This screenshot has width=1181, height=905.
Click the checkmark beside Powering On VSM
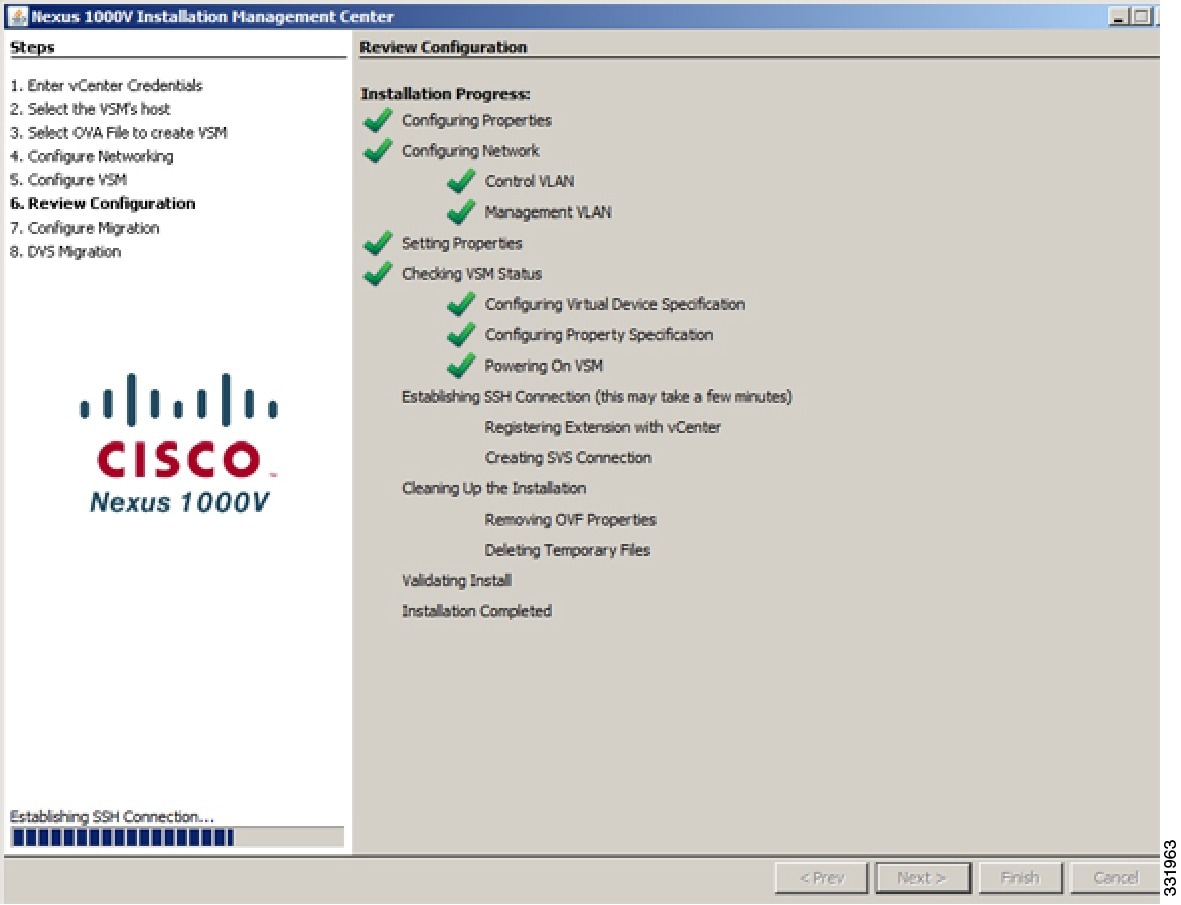[x=461, y=366]
